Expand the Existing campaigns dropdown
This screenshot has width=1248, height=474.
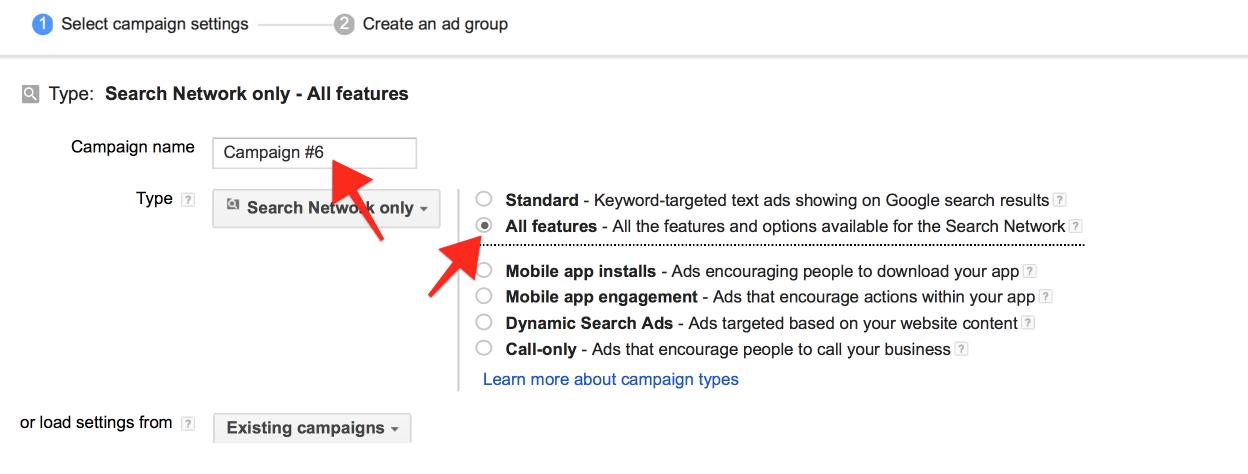pyautogui.click(x=312, y=428)
